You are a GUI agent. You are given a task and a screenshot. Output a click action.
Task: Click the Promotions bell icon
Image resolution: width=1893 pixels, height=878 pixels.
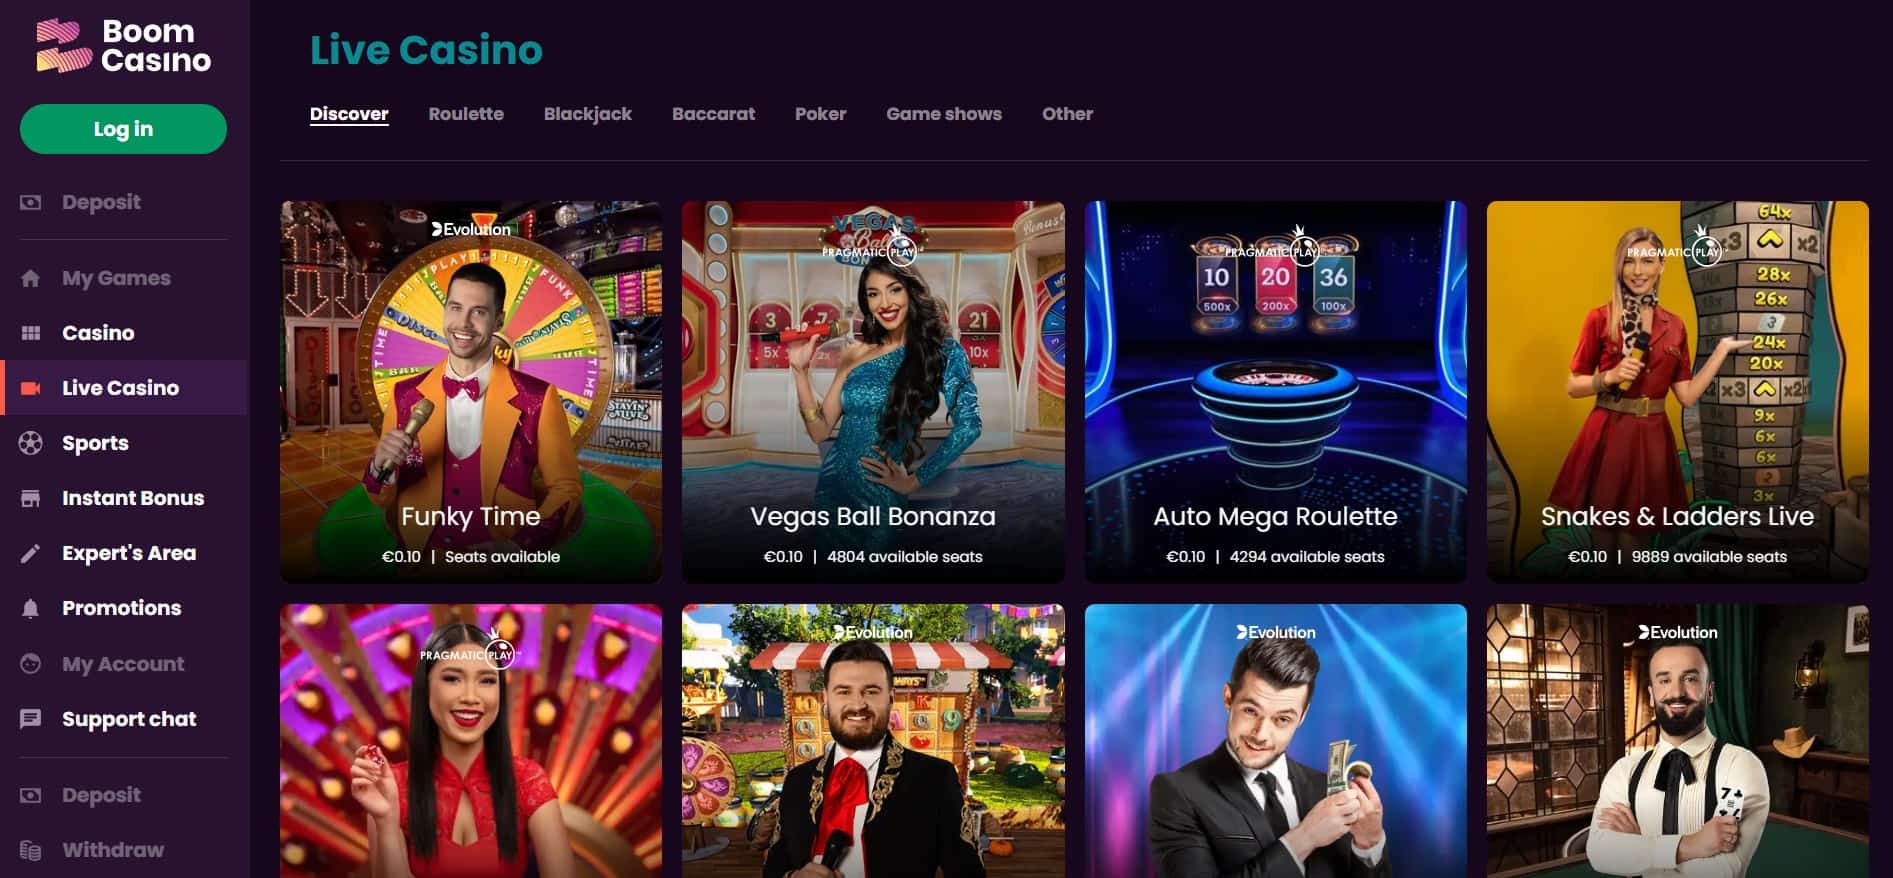pos(31,608)
